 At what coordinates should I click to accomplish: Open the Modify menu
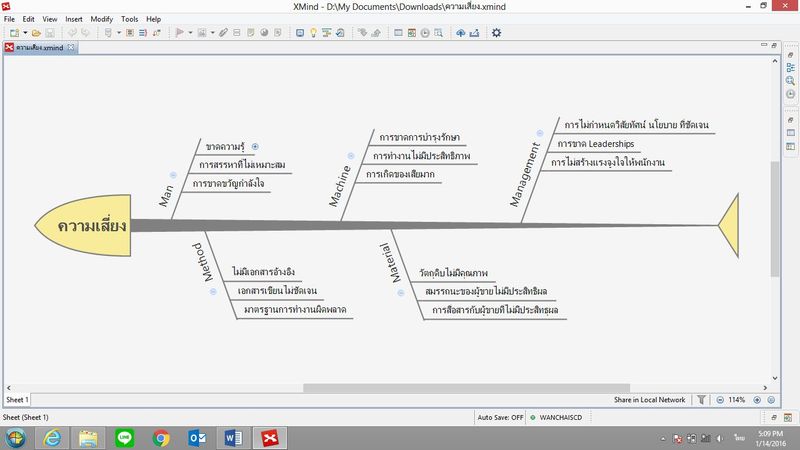point(102,19)
